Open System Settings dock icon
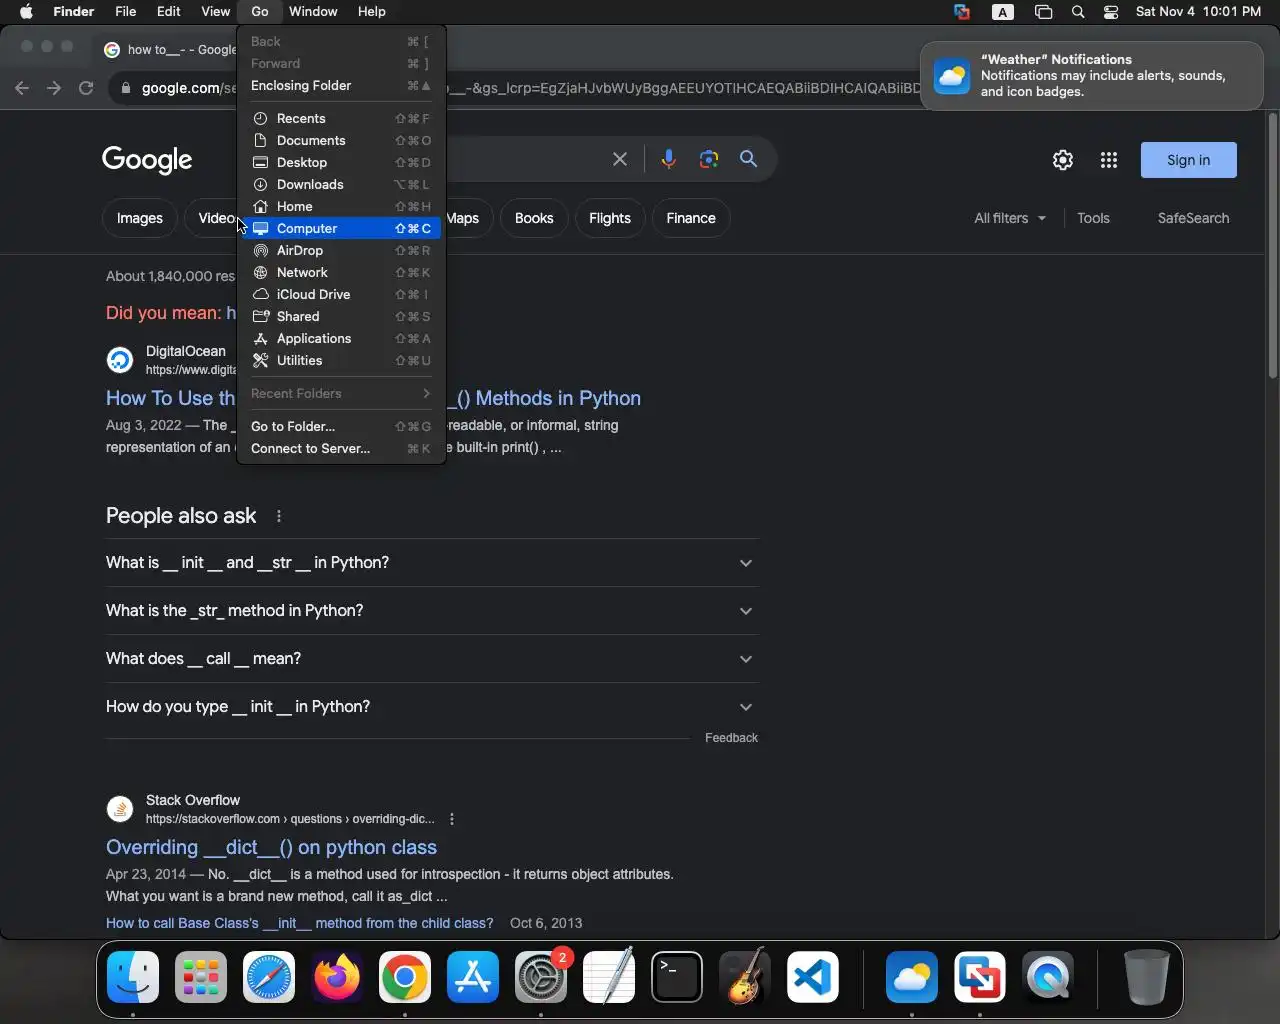Viewport: 1280px width, 1024px height. (x=541, y=977)
